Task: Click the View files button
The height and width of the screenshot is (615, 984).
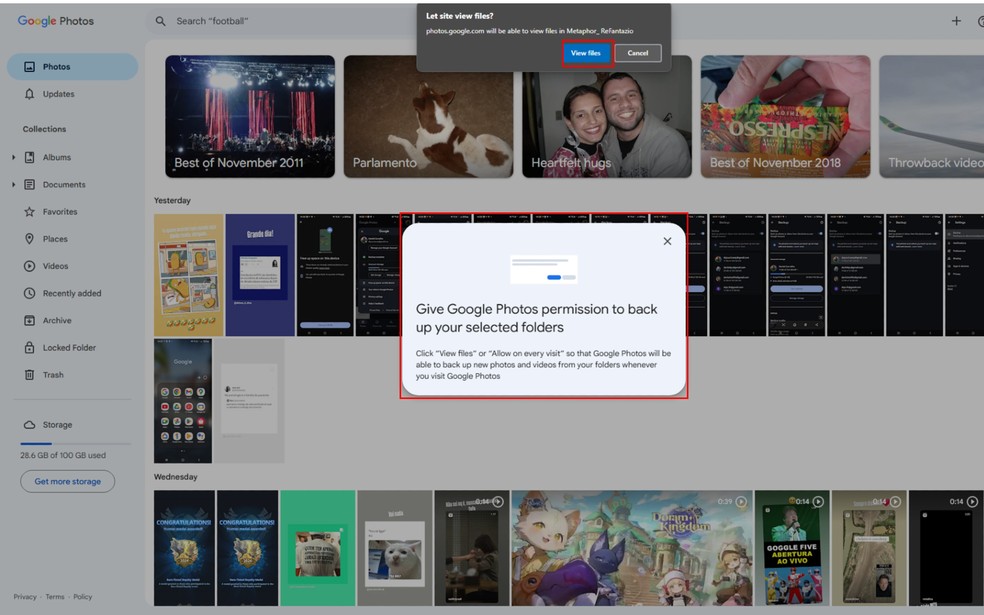Action: [585, 53]
